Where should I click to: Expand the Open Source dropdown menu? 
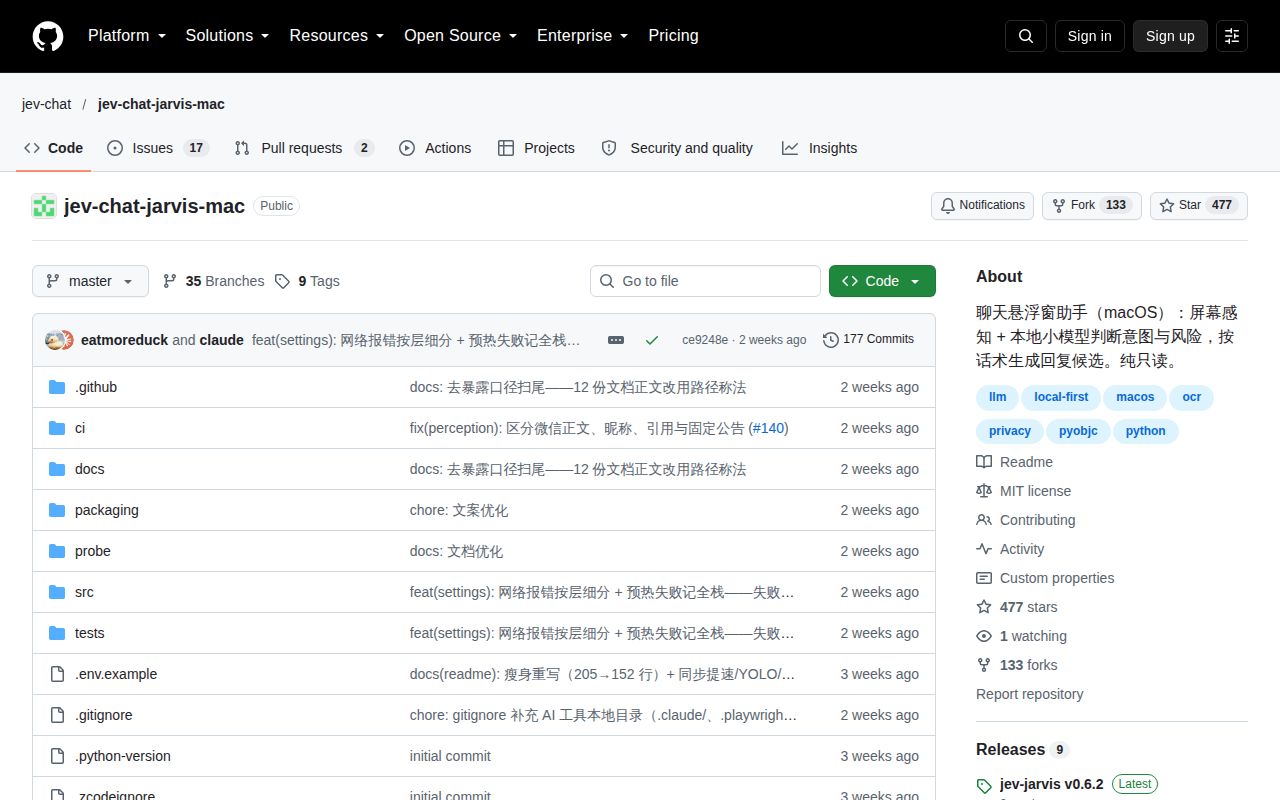pos(461,36)
